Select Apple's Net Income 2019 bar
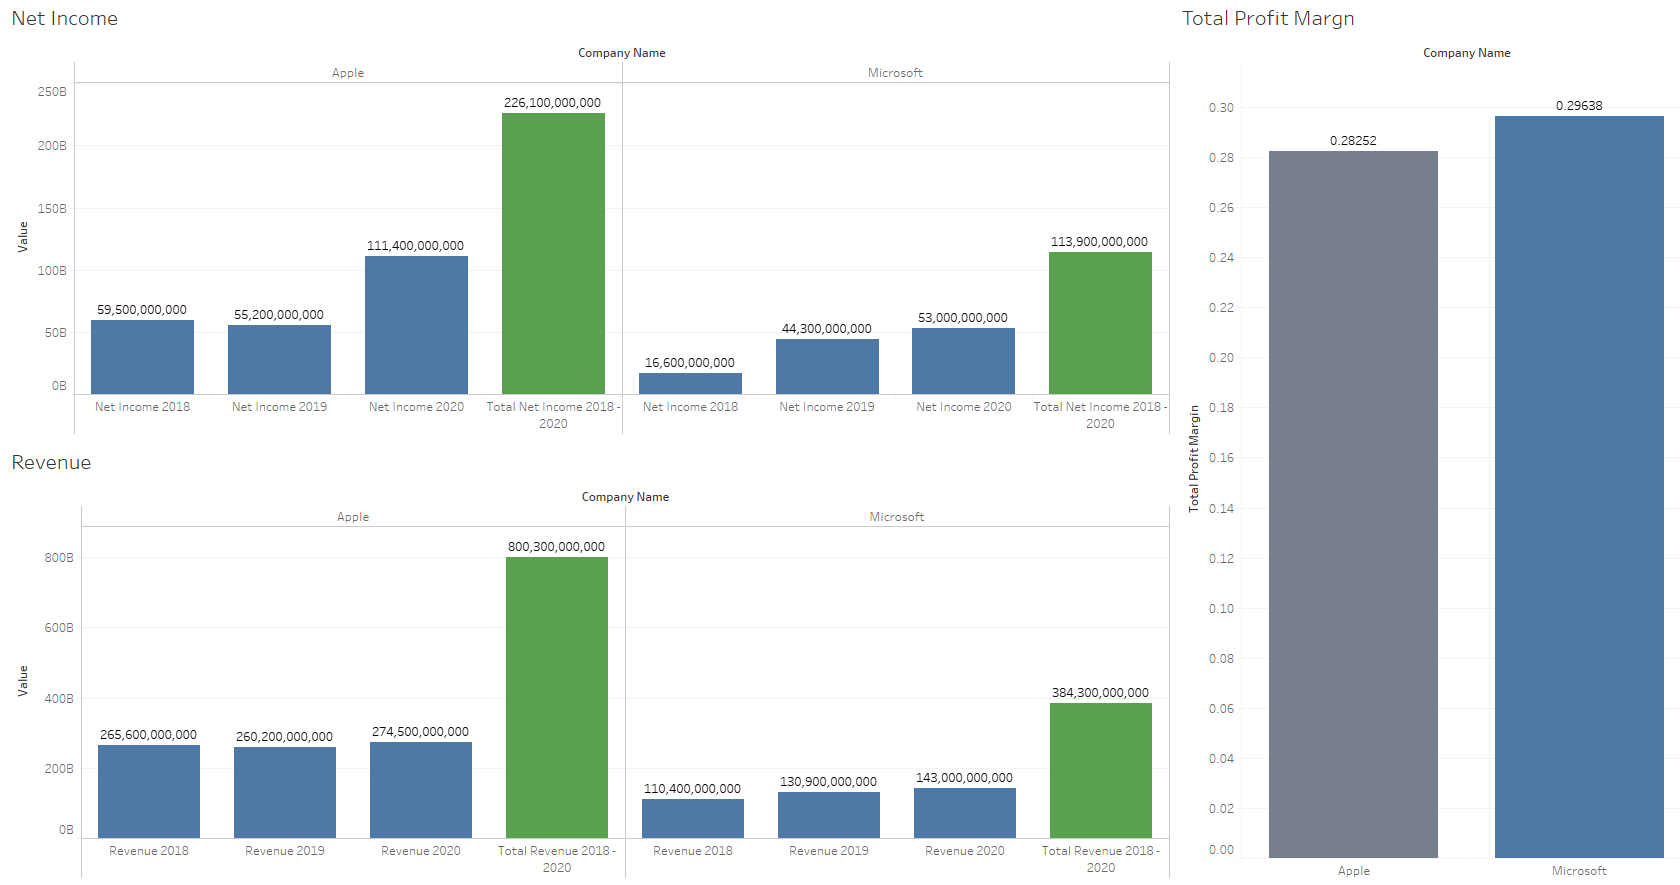Viewport: 1680px width, 885px height. point(279,359)
